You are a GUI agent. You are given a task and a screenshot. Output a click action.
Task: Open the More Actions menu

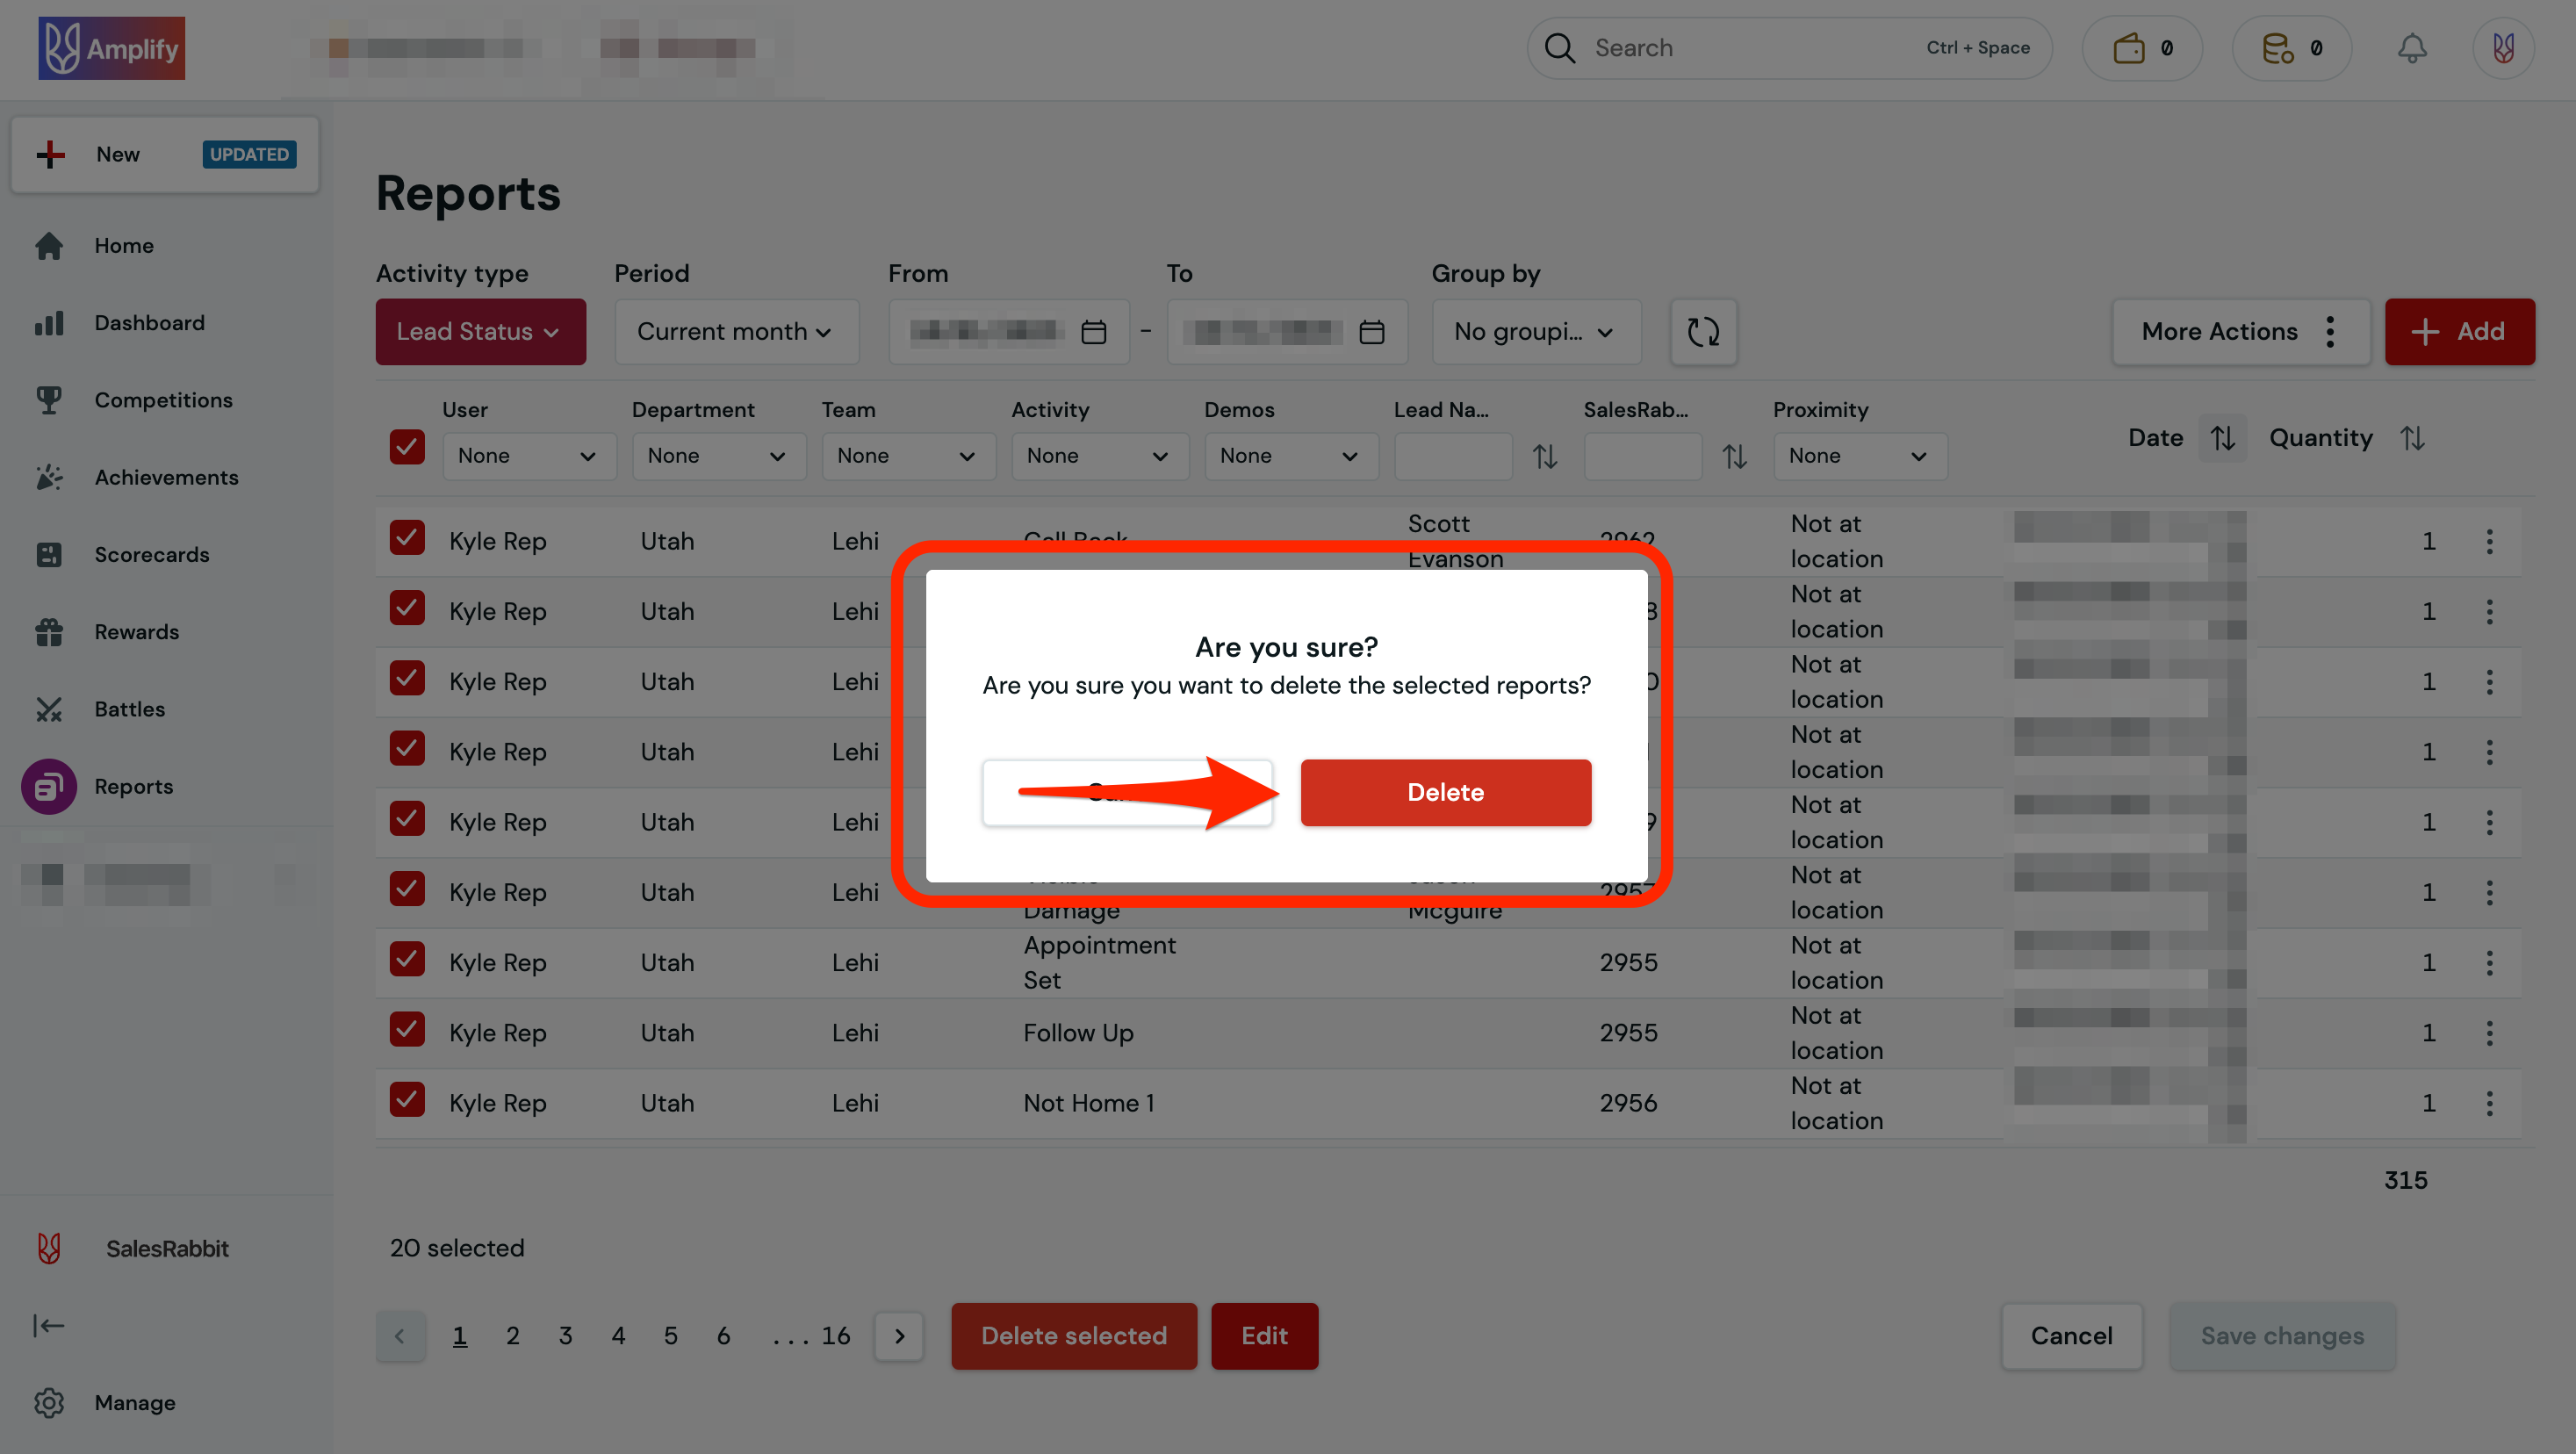pyautogui.click(x=2240, y=331)
